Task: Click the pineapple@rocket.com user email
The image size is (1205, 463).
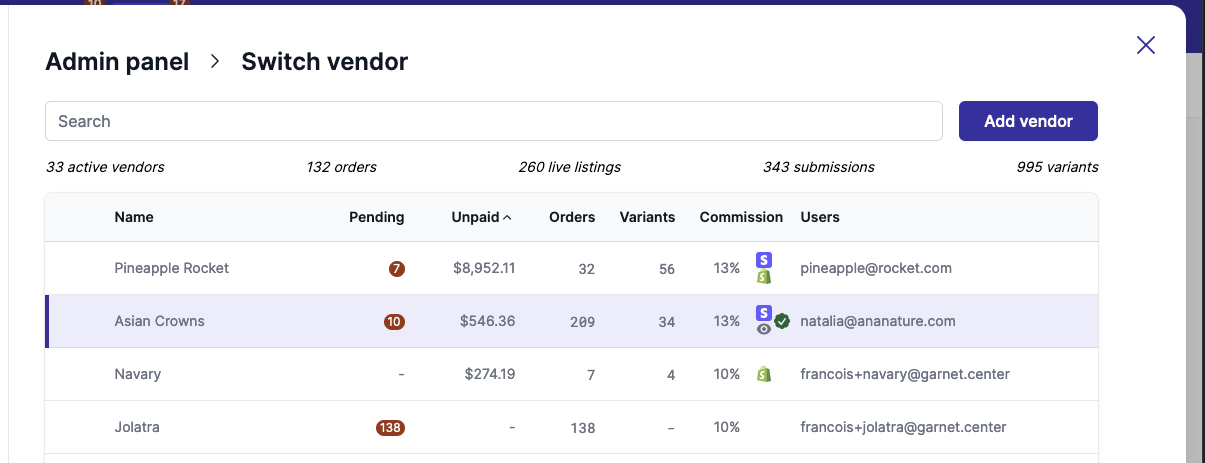Action: [x=876, y=268]
